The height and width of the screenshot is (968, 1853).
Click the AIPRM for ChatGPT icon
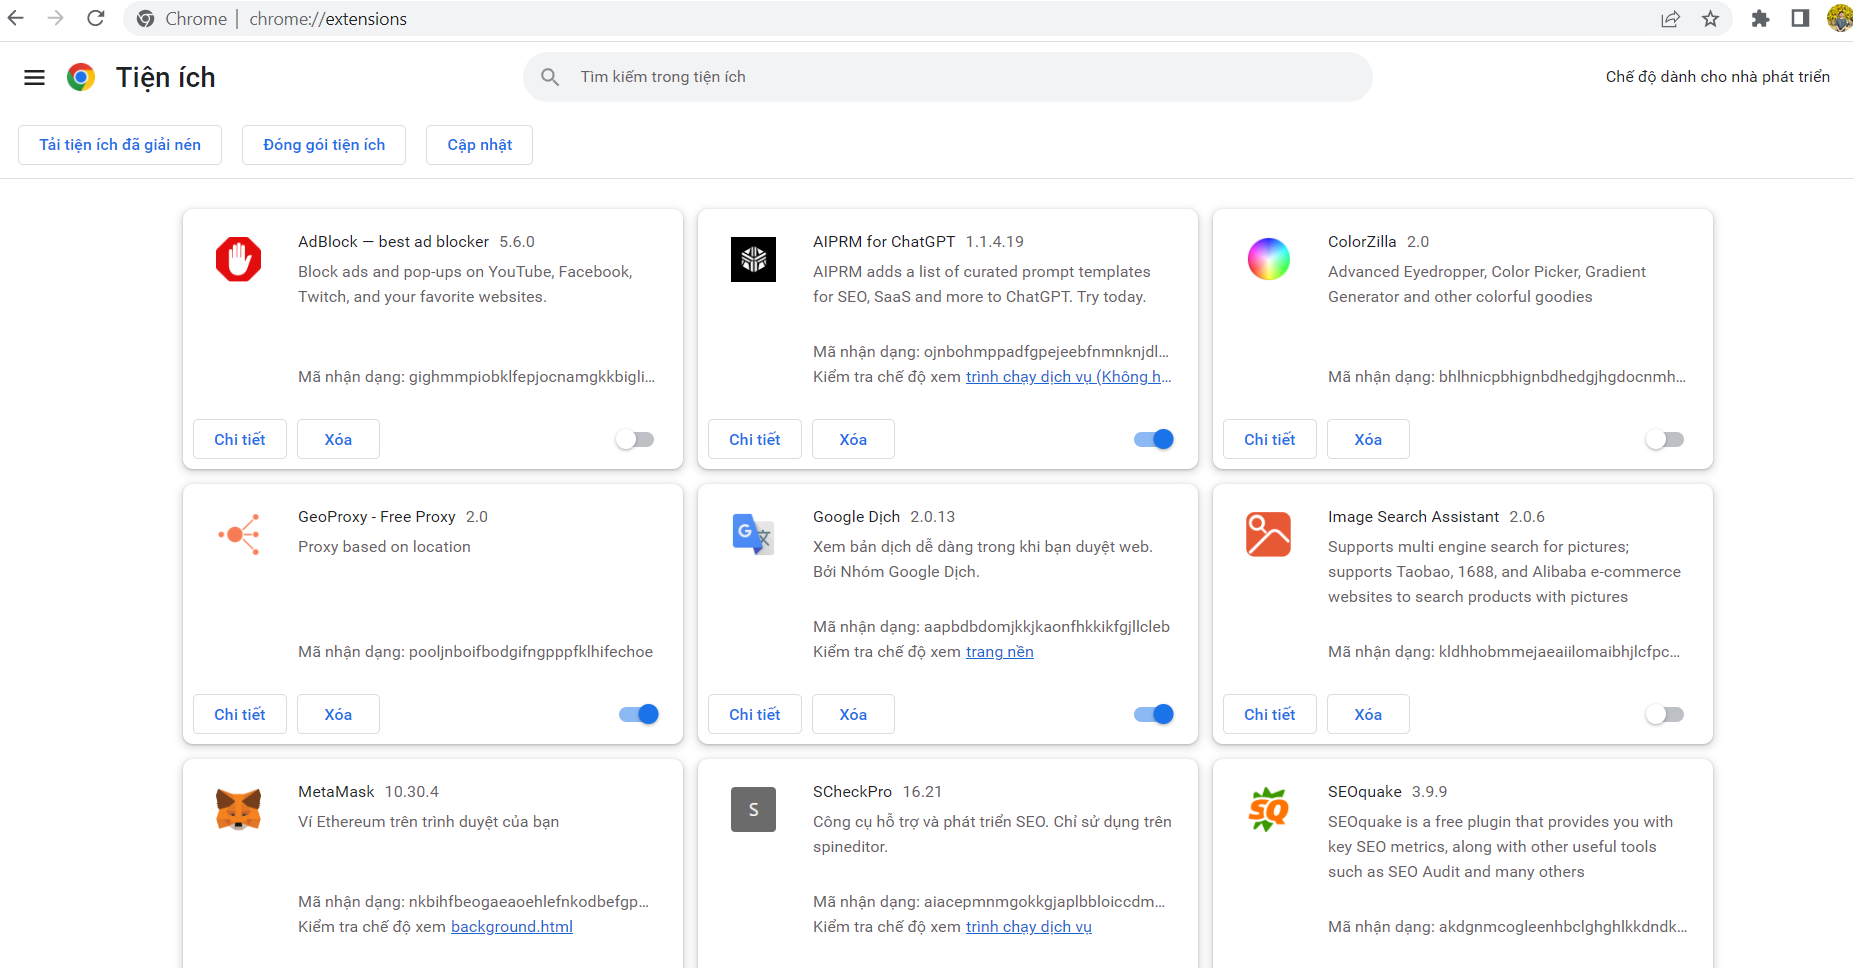click(753, 259)
